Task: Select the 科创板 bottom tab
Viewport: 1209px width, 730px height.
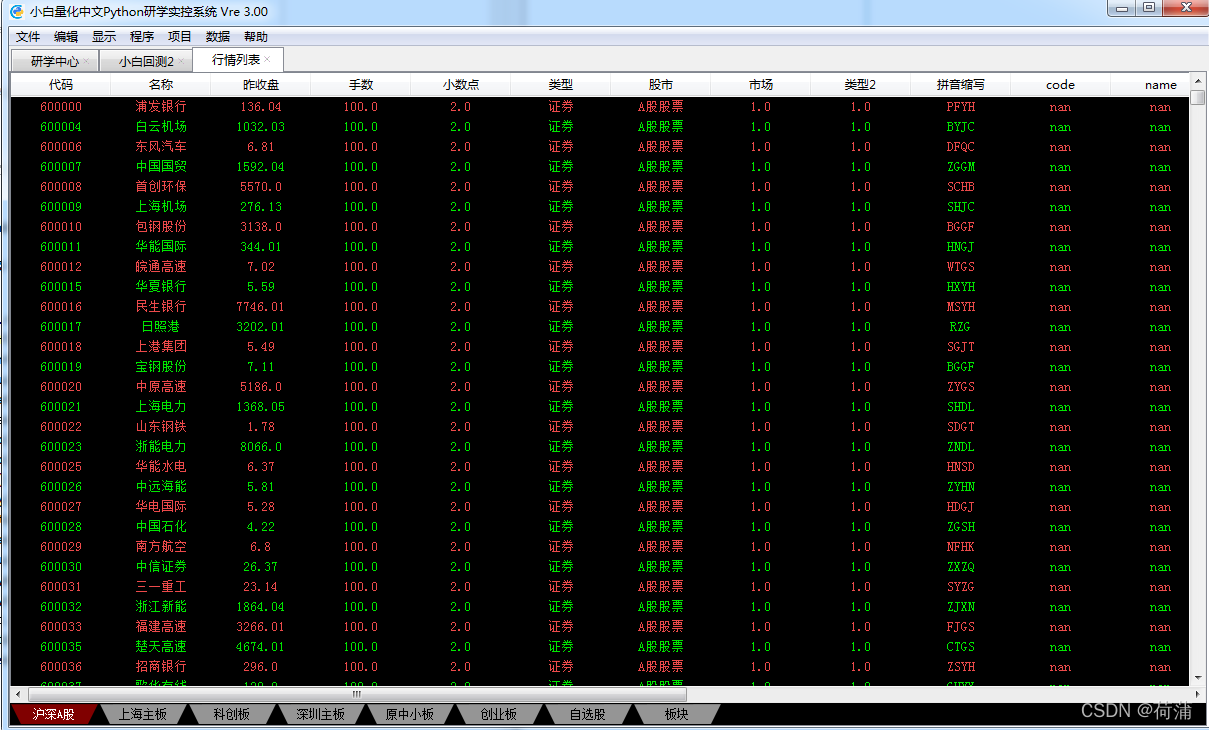Action: click(232, 714)
